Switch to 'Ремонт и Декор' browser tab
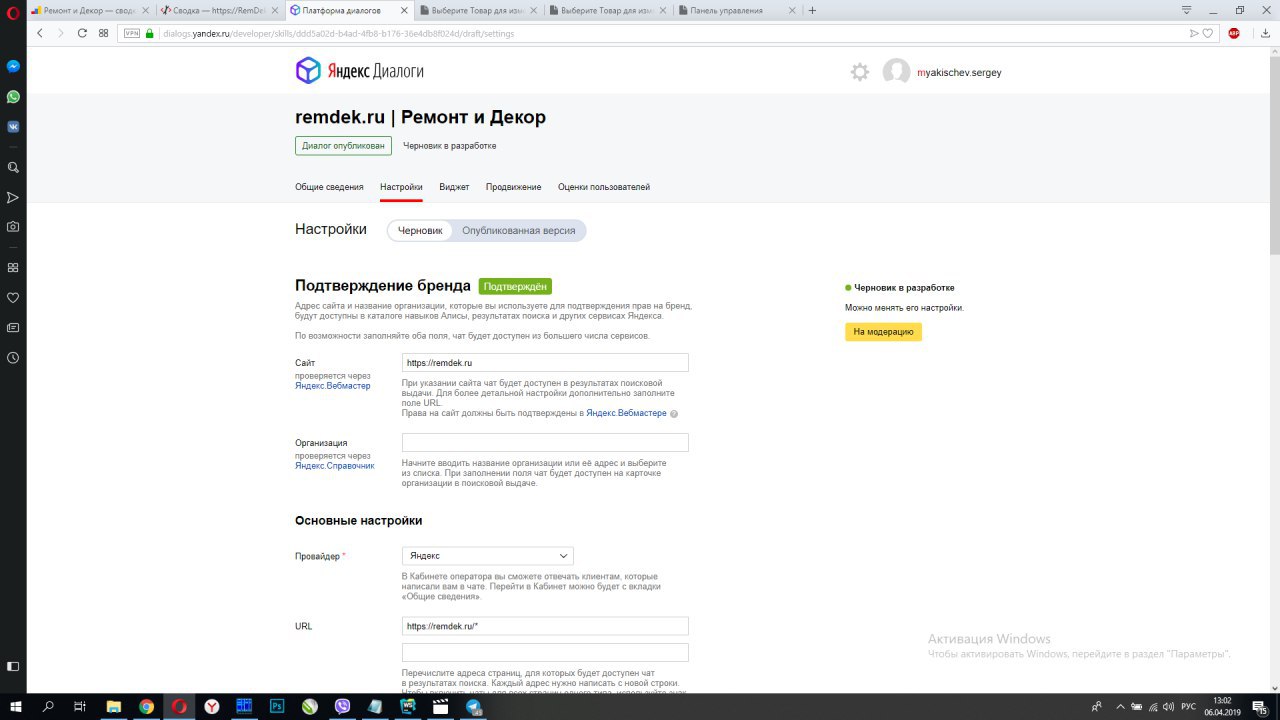 [90, 11]
